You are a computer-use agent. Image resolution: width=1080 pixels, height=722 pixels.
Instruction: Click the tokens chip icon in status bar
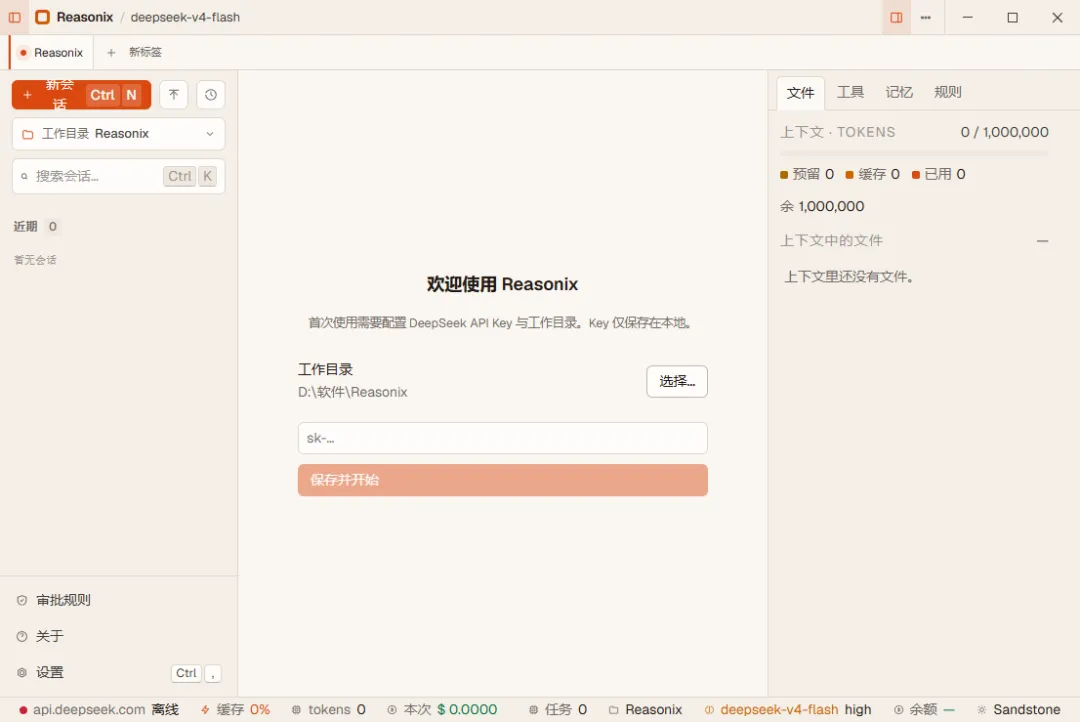296,710
